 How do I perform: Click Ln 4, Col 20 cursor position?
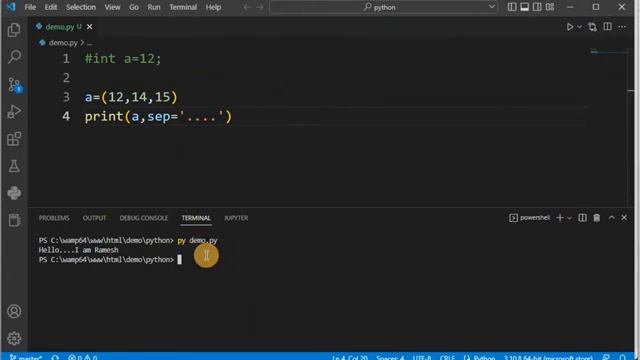pyautogui.click(x=350, y=357)
